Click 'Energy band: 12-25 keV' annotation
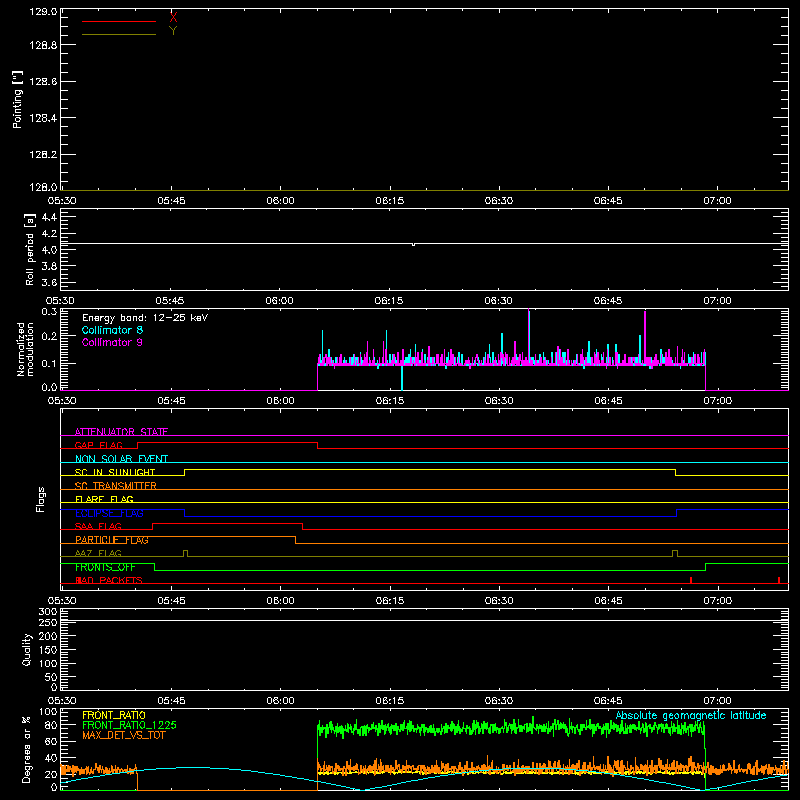 (x=145, y=318)
